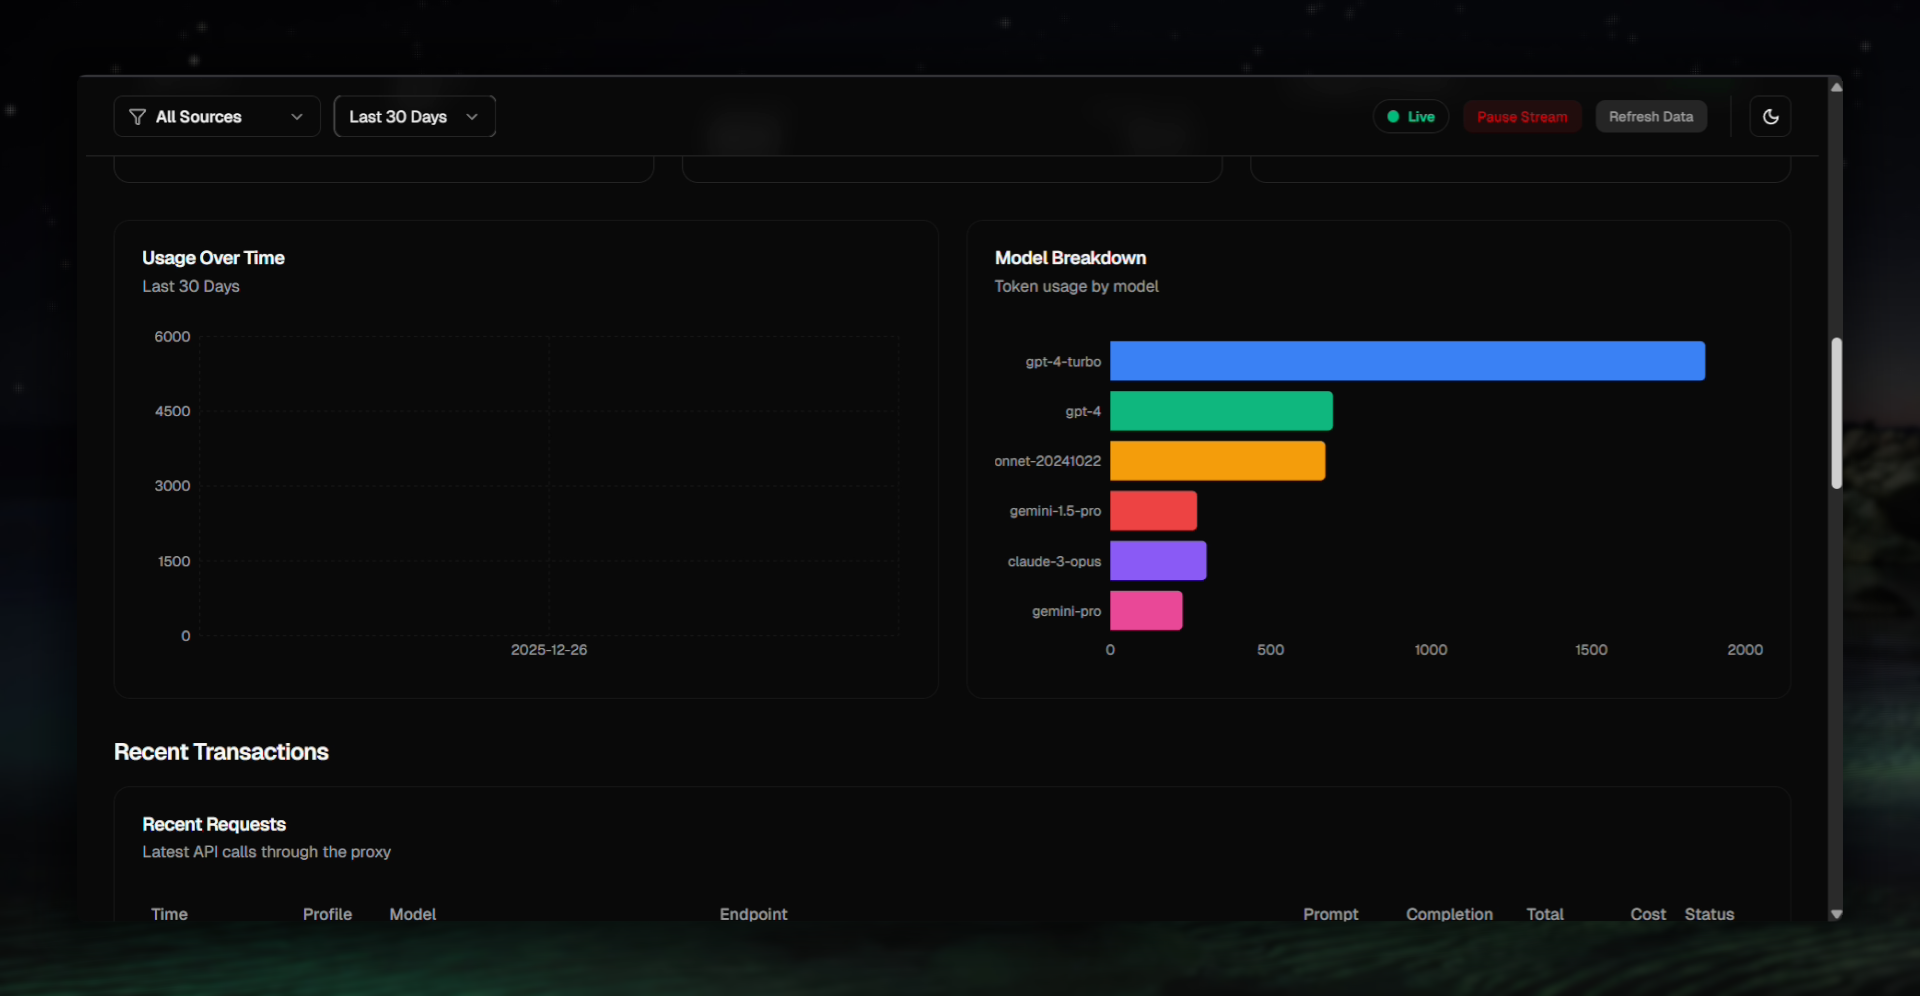Sort by the Time column header
The width and height of the screenshot is (1920, 996).
(x=169, y=914)
